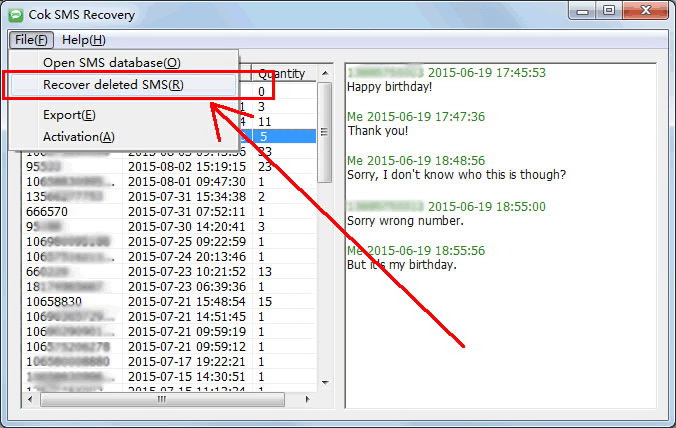Click the vertical scrollbar thumb in list

click(325, 132)
